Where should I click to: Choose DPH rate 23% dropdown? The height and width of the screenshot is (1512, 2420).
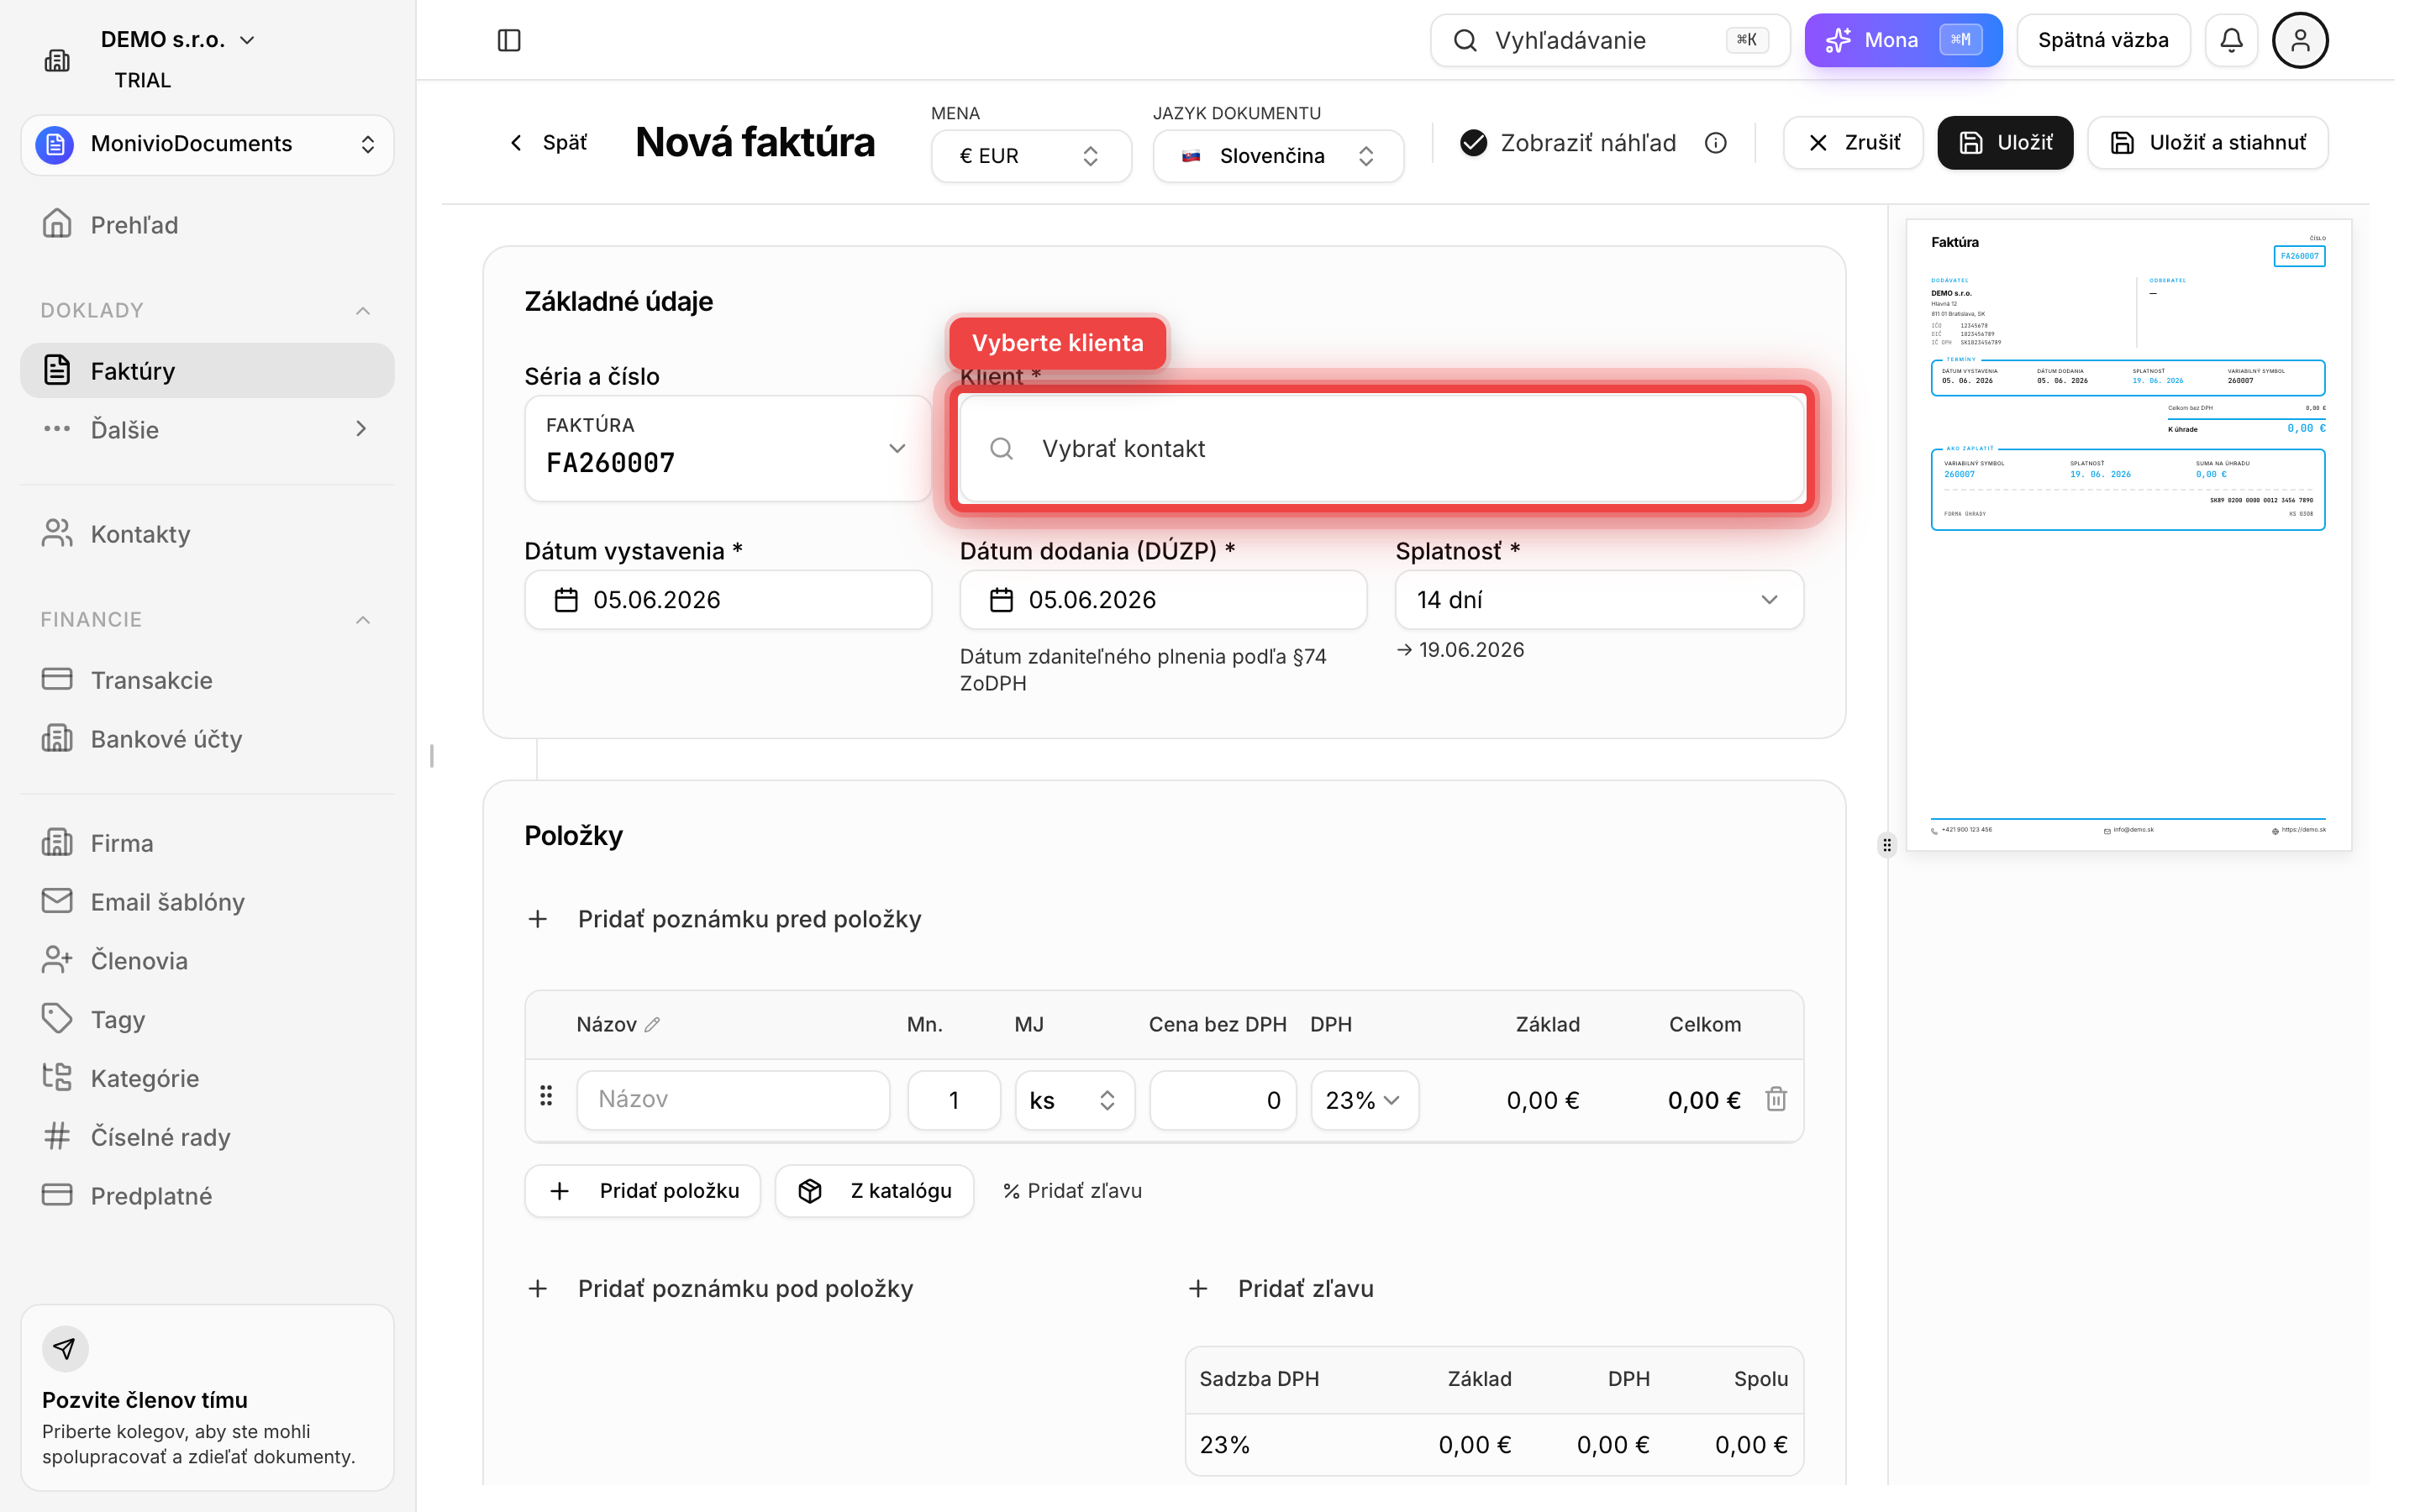pos(1365,1100)
